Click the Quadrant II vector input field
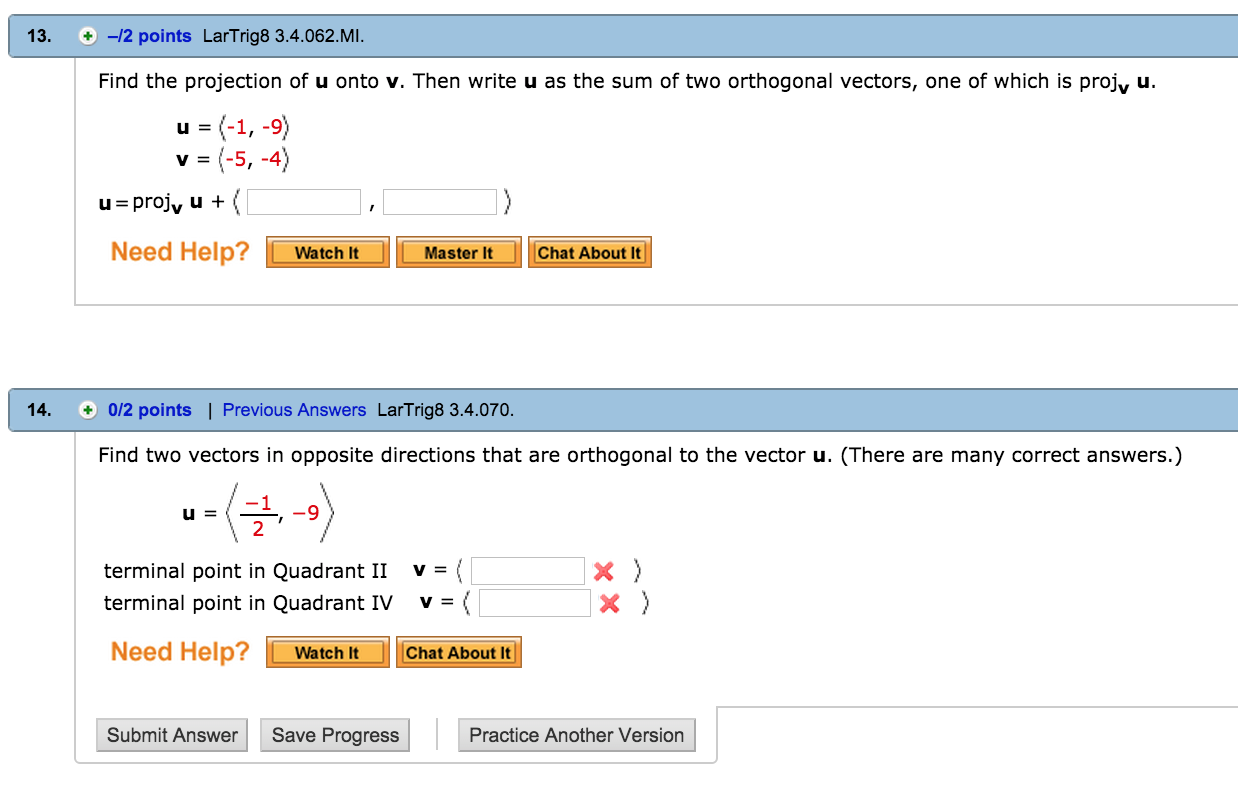The height and width of the screenshot is (786, 1238). click(529, 570)
